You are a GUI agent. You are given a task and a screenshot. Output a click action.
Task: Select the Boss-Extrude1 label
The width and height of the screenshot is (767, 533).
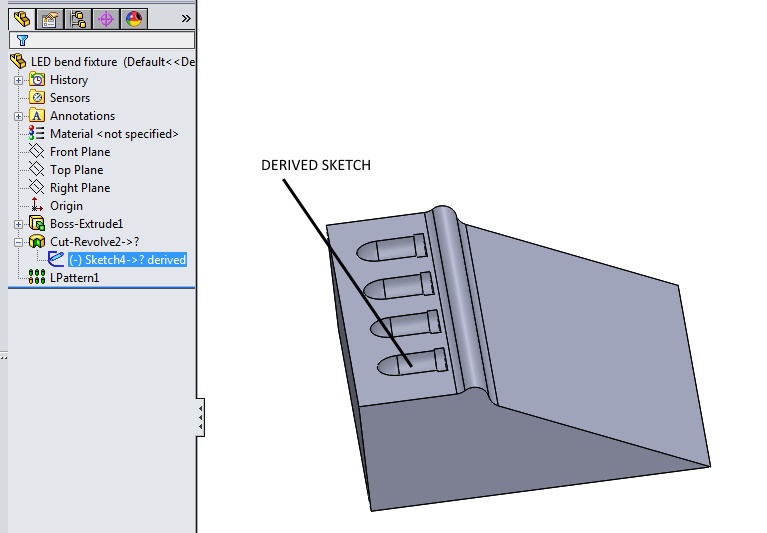86,224
